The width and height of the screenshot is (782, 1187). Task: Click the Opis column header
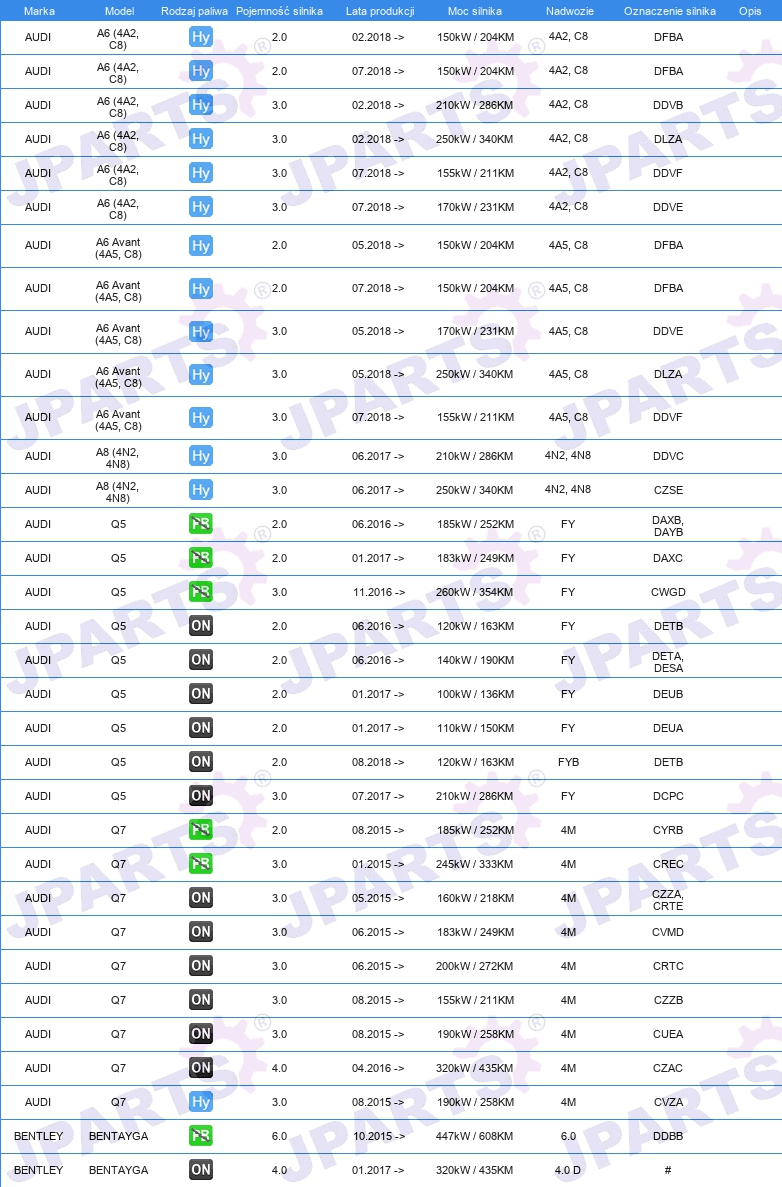tap(750, 11)
